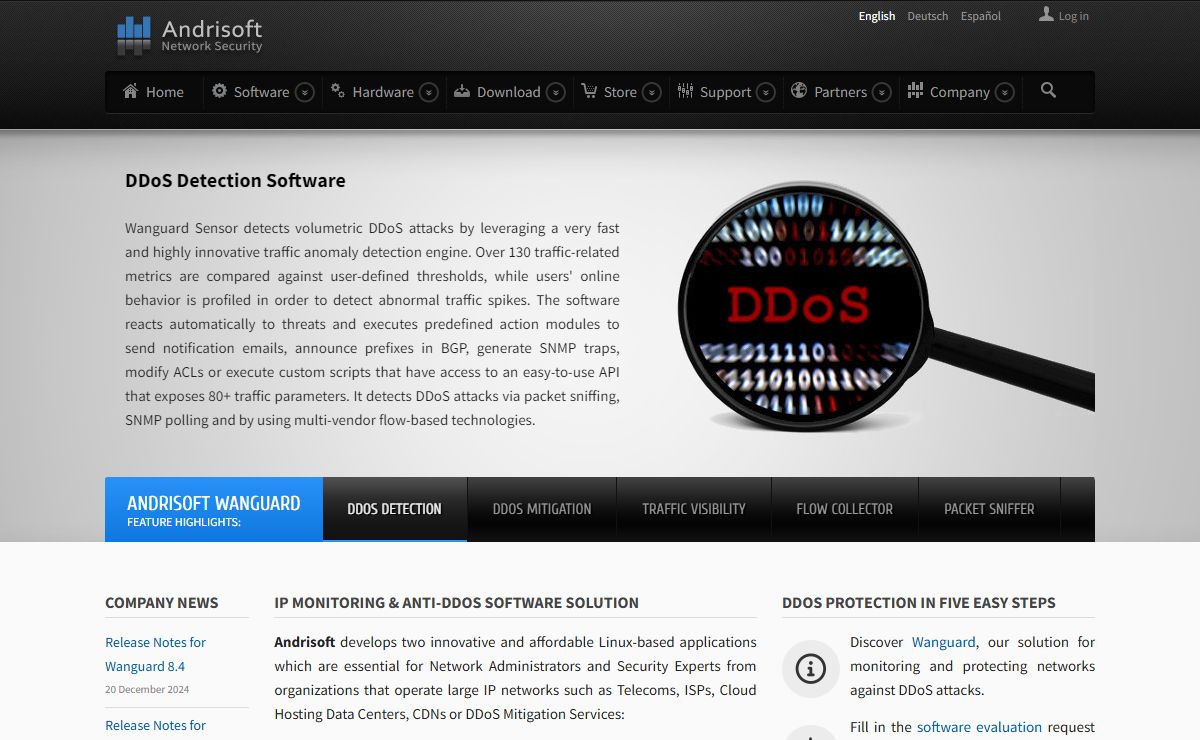Click the Andrisoft logo
1200x740 pixels.
pos(190,35)
